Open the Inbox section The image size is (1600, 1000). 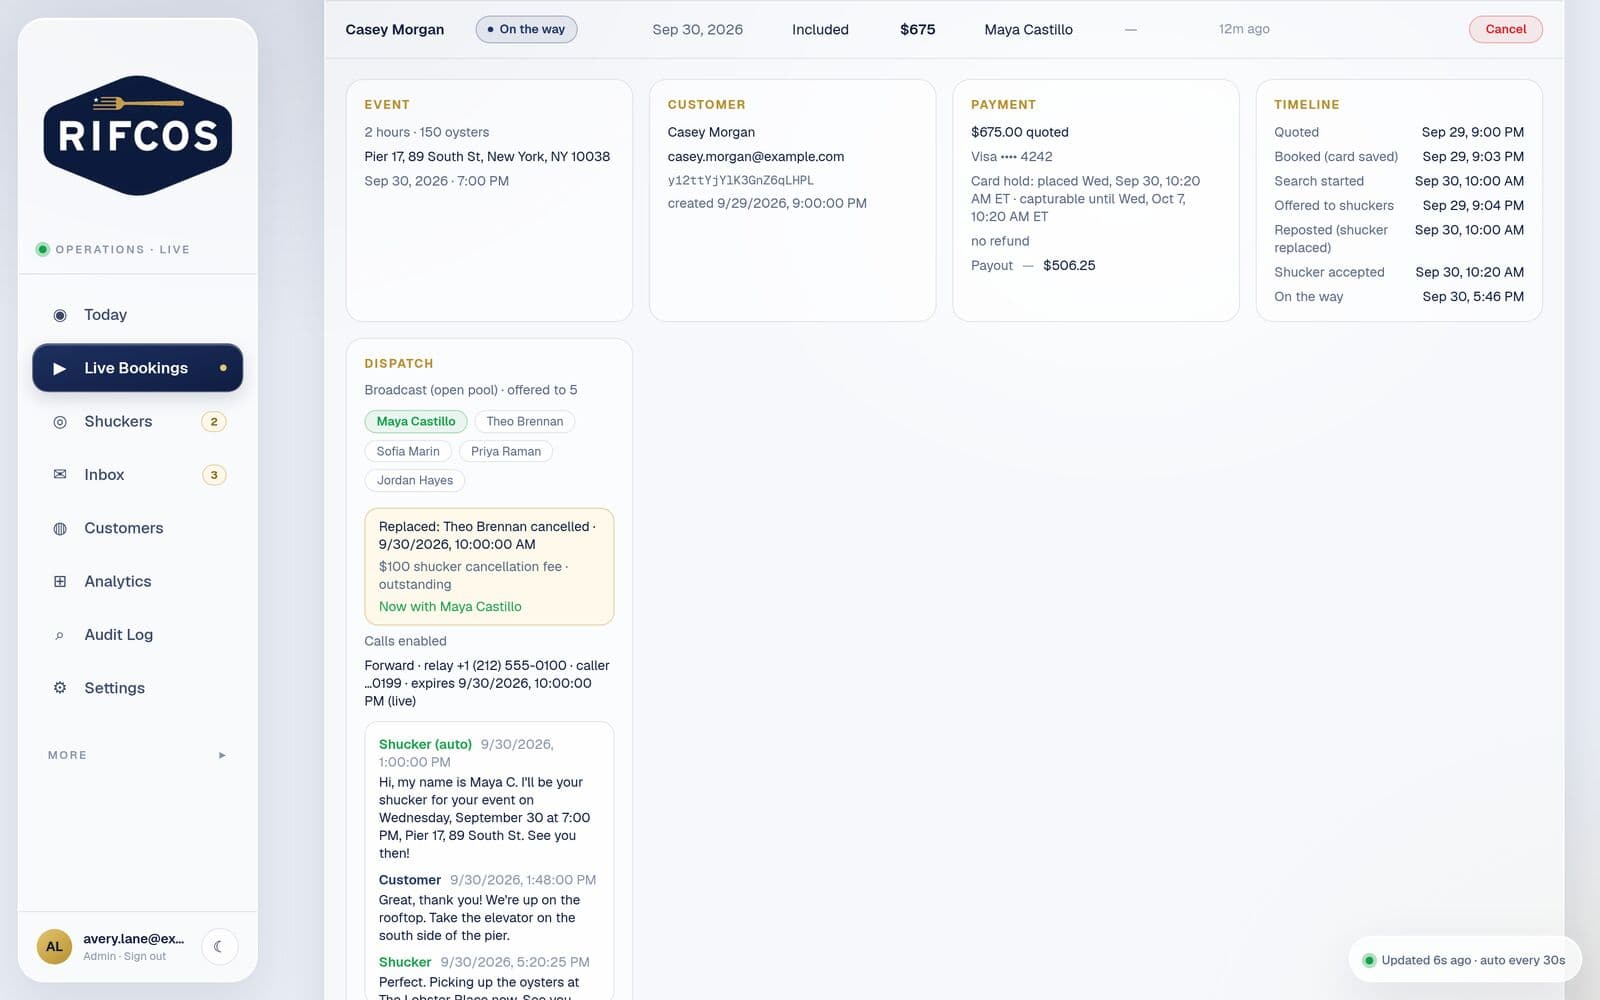[x=138, y=475]
